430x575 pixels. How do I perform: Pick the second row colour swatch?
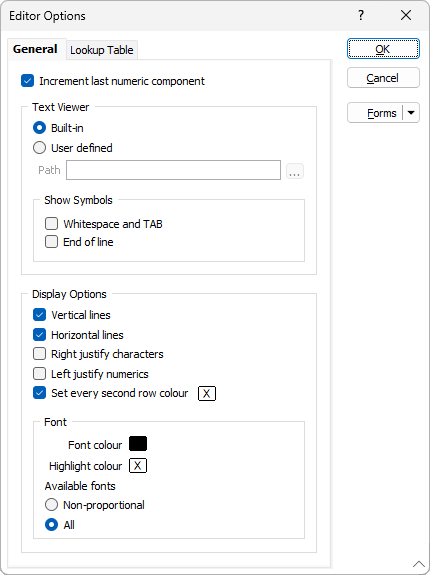[x=207, y=393]
